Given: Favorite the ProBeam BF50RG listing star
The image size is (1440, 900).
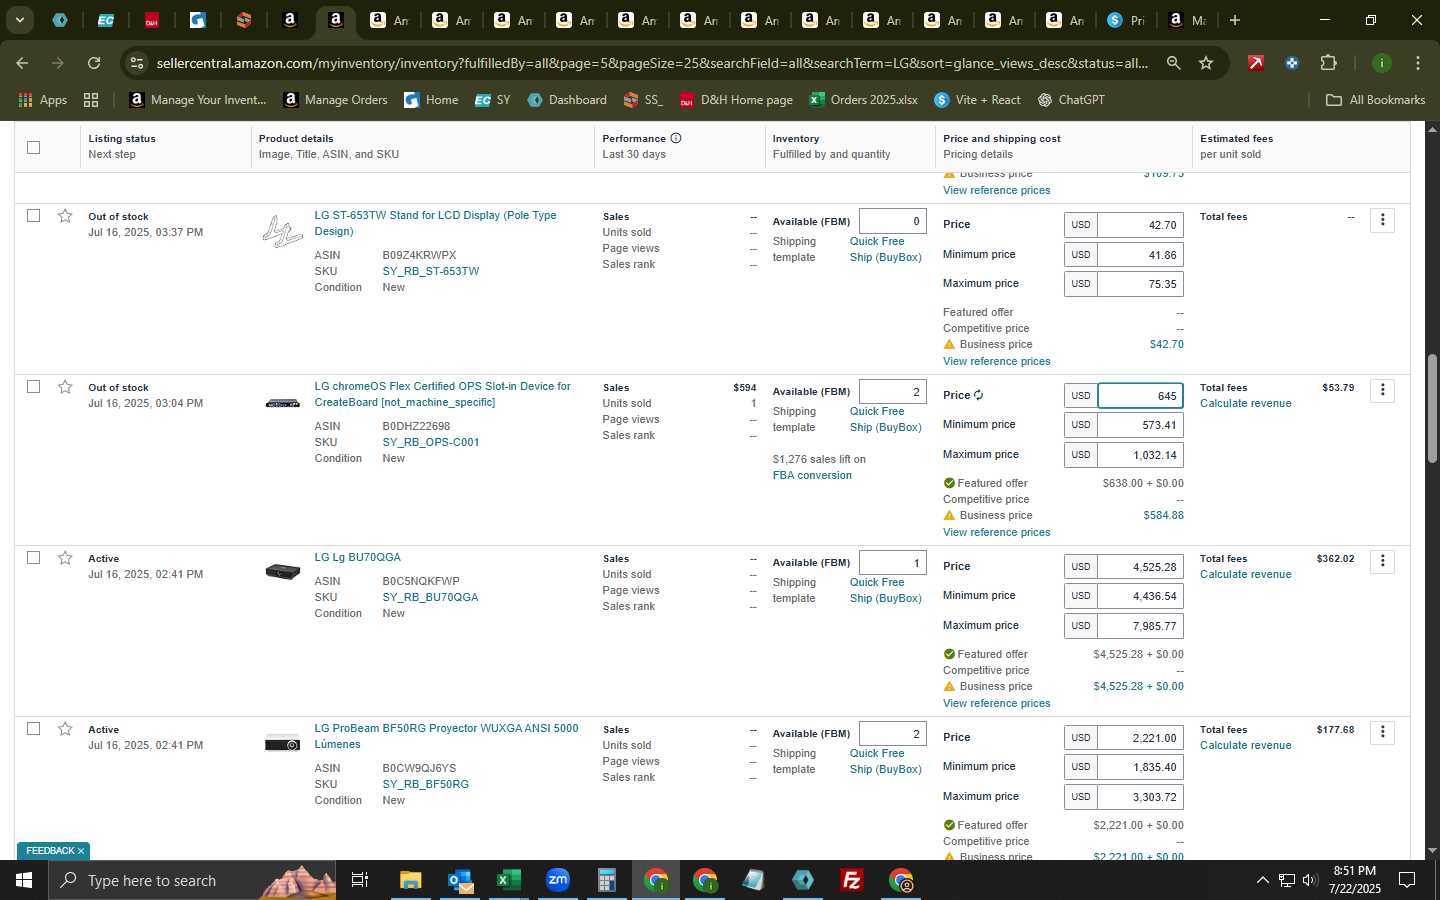Looking at the screenshot, I should pos(65,729).
